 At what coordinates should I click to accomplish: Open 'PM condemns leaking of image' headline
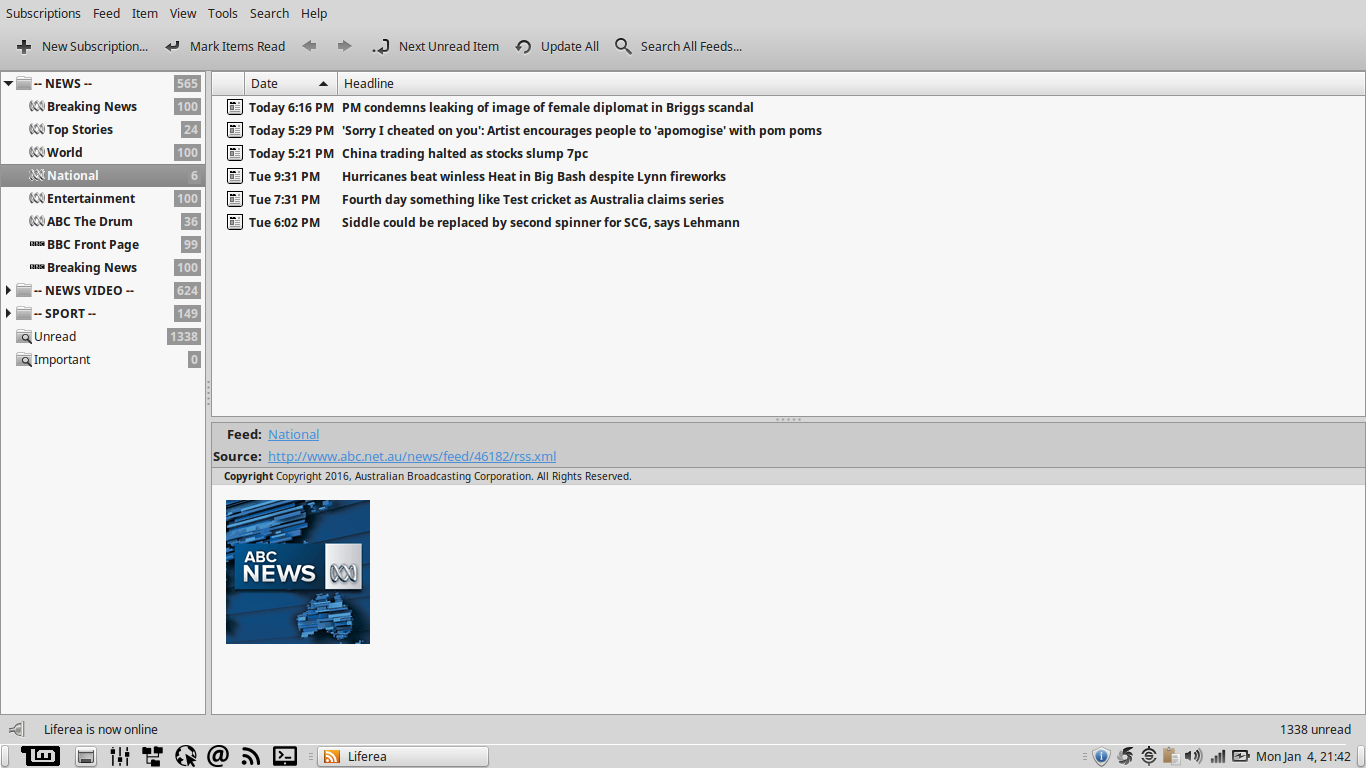pos(548,107)
